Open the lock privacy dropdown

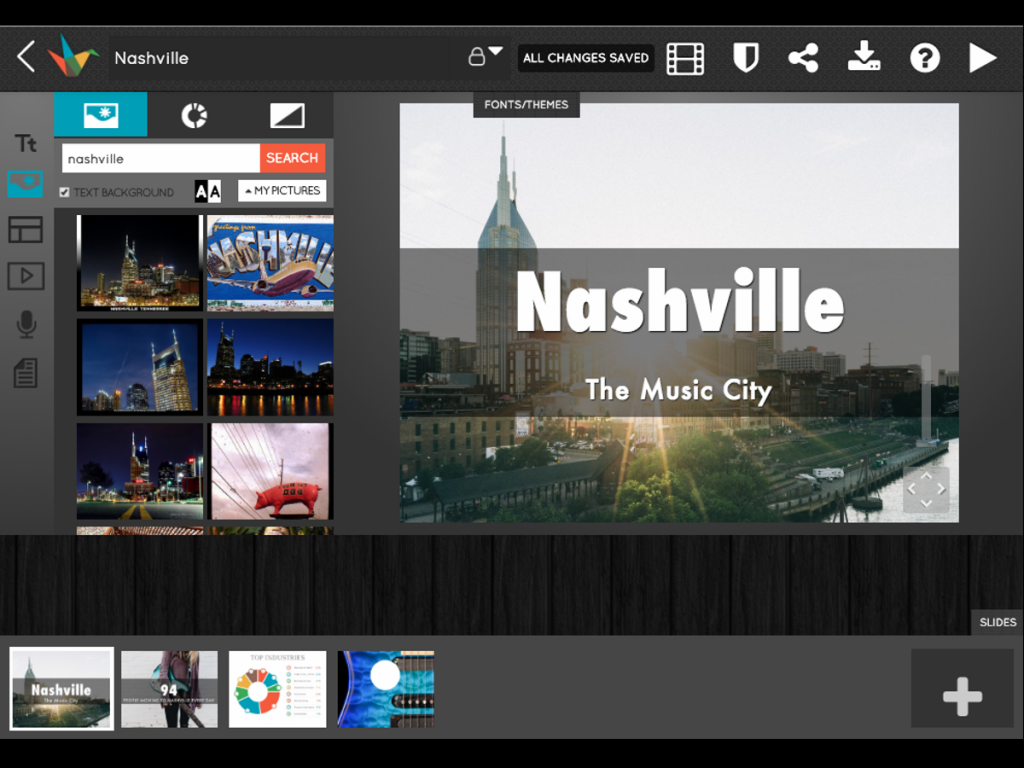(485, 56)
